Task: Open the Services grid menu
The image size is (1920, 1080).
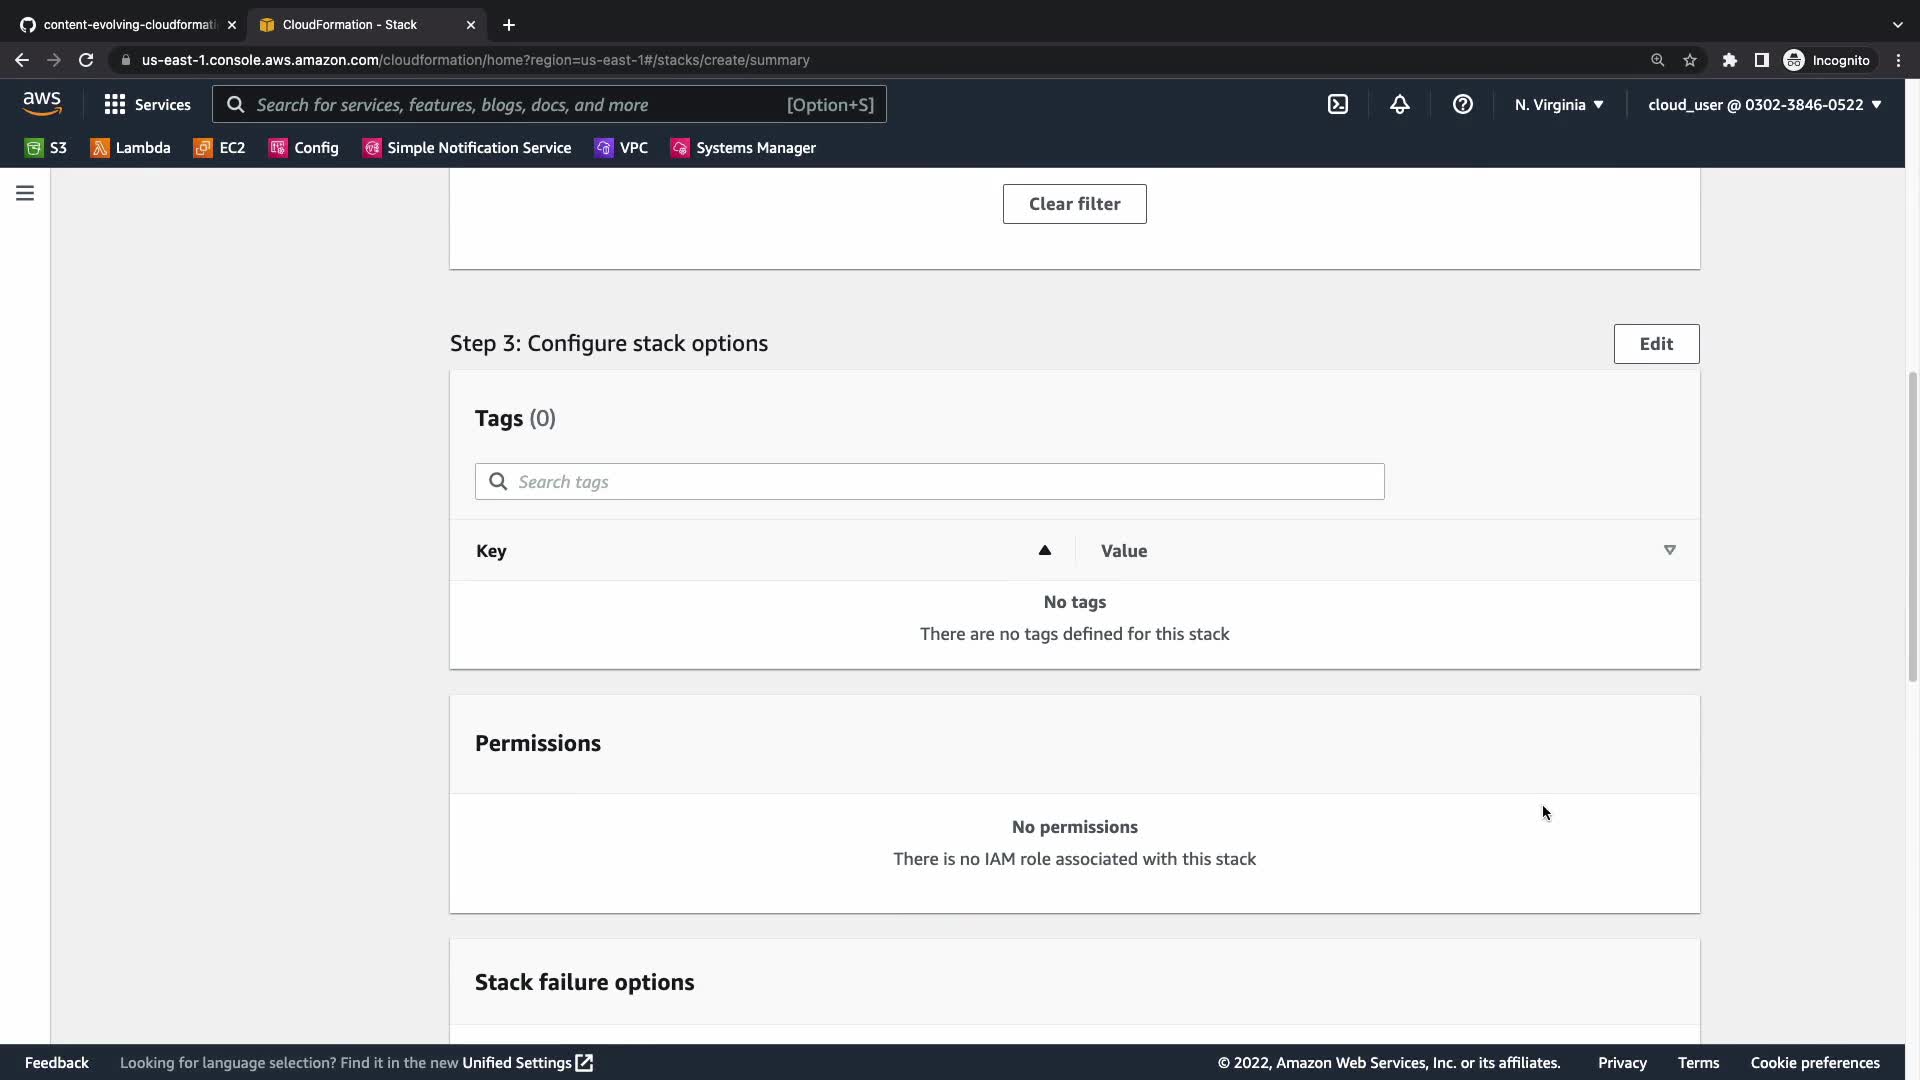Action: (147, 105)
